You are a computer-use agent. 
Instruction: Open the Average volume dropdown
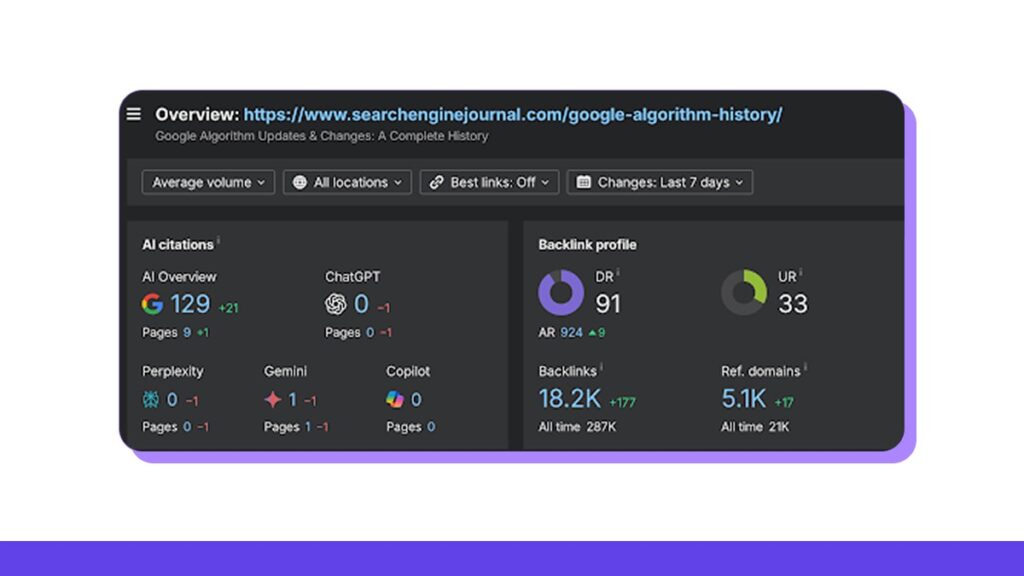208,182
